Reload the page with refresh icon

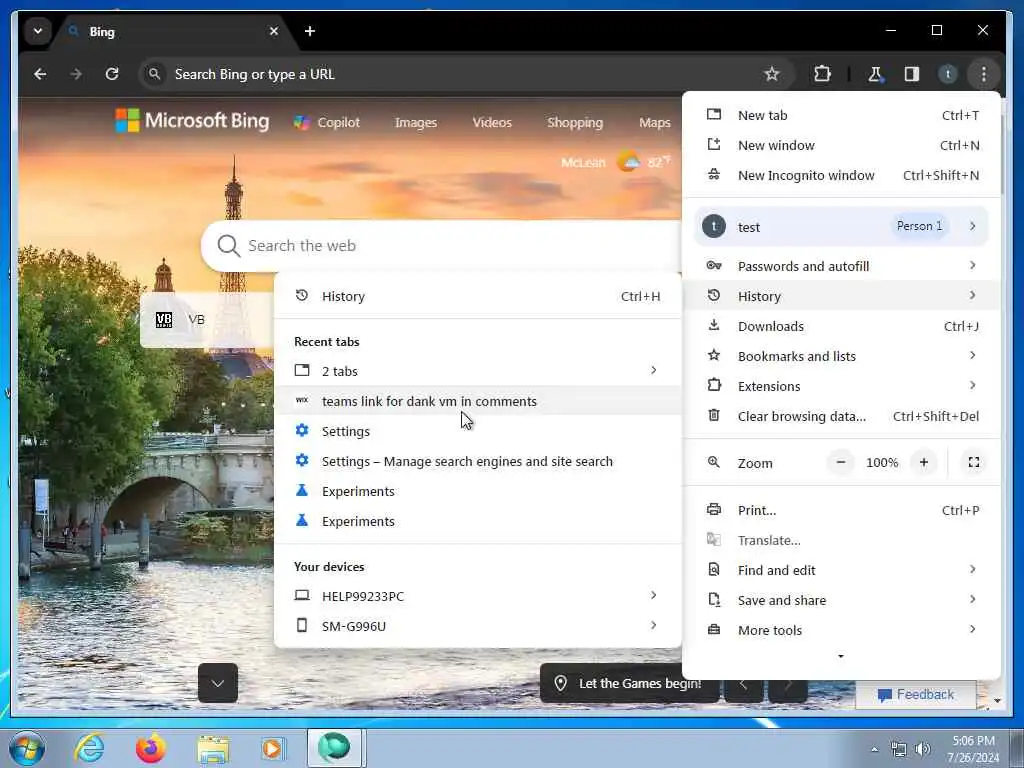point(112,74)
